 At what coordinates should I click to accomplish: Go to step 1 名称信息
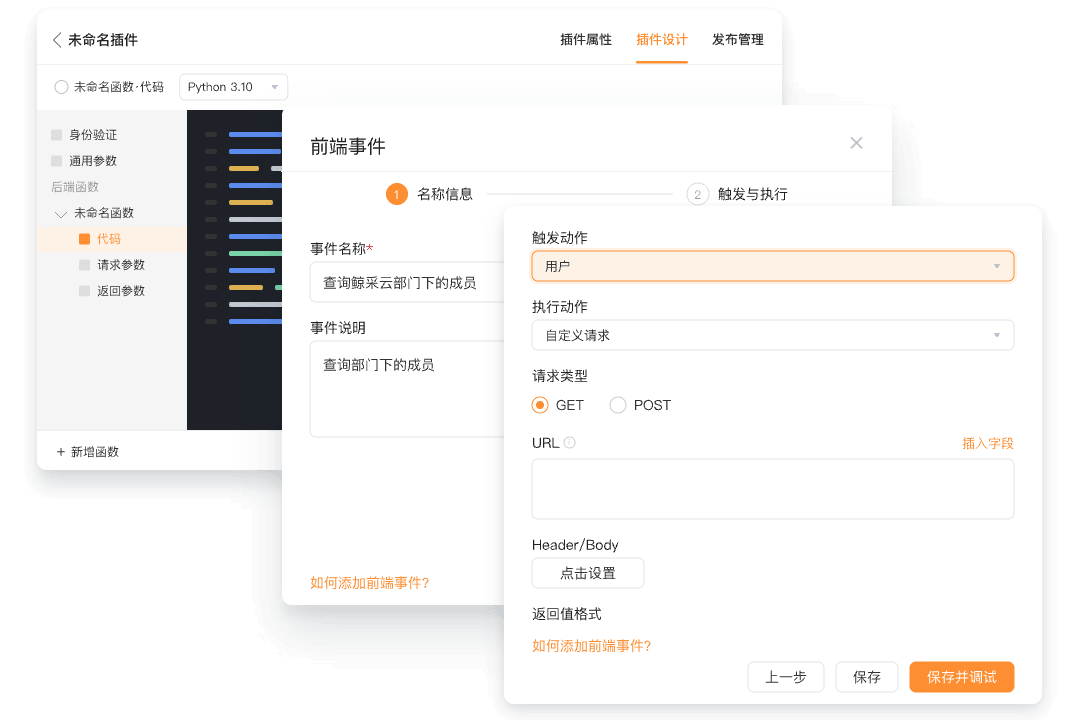429,194
